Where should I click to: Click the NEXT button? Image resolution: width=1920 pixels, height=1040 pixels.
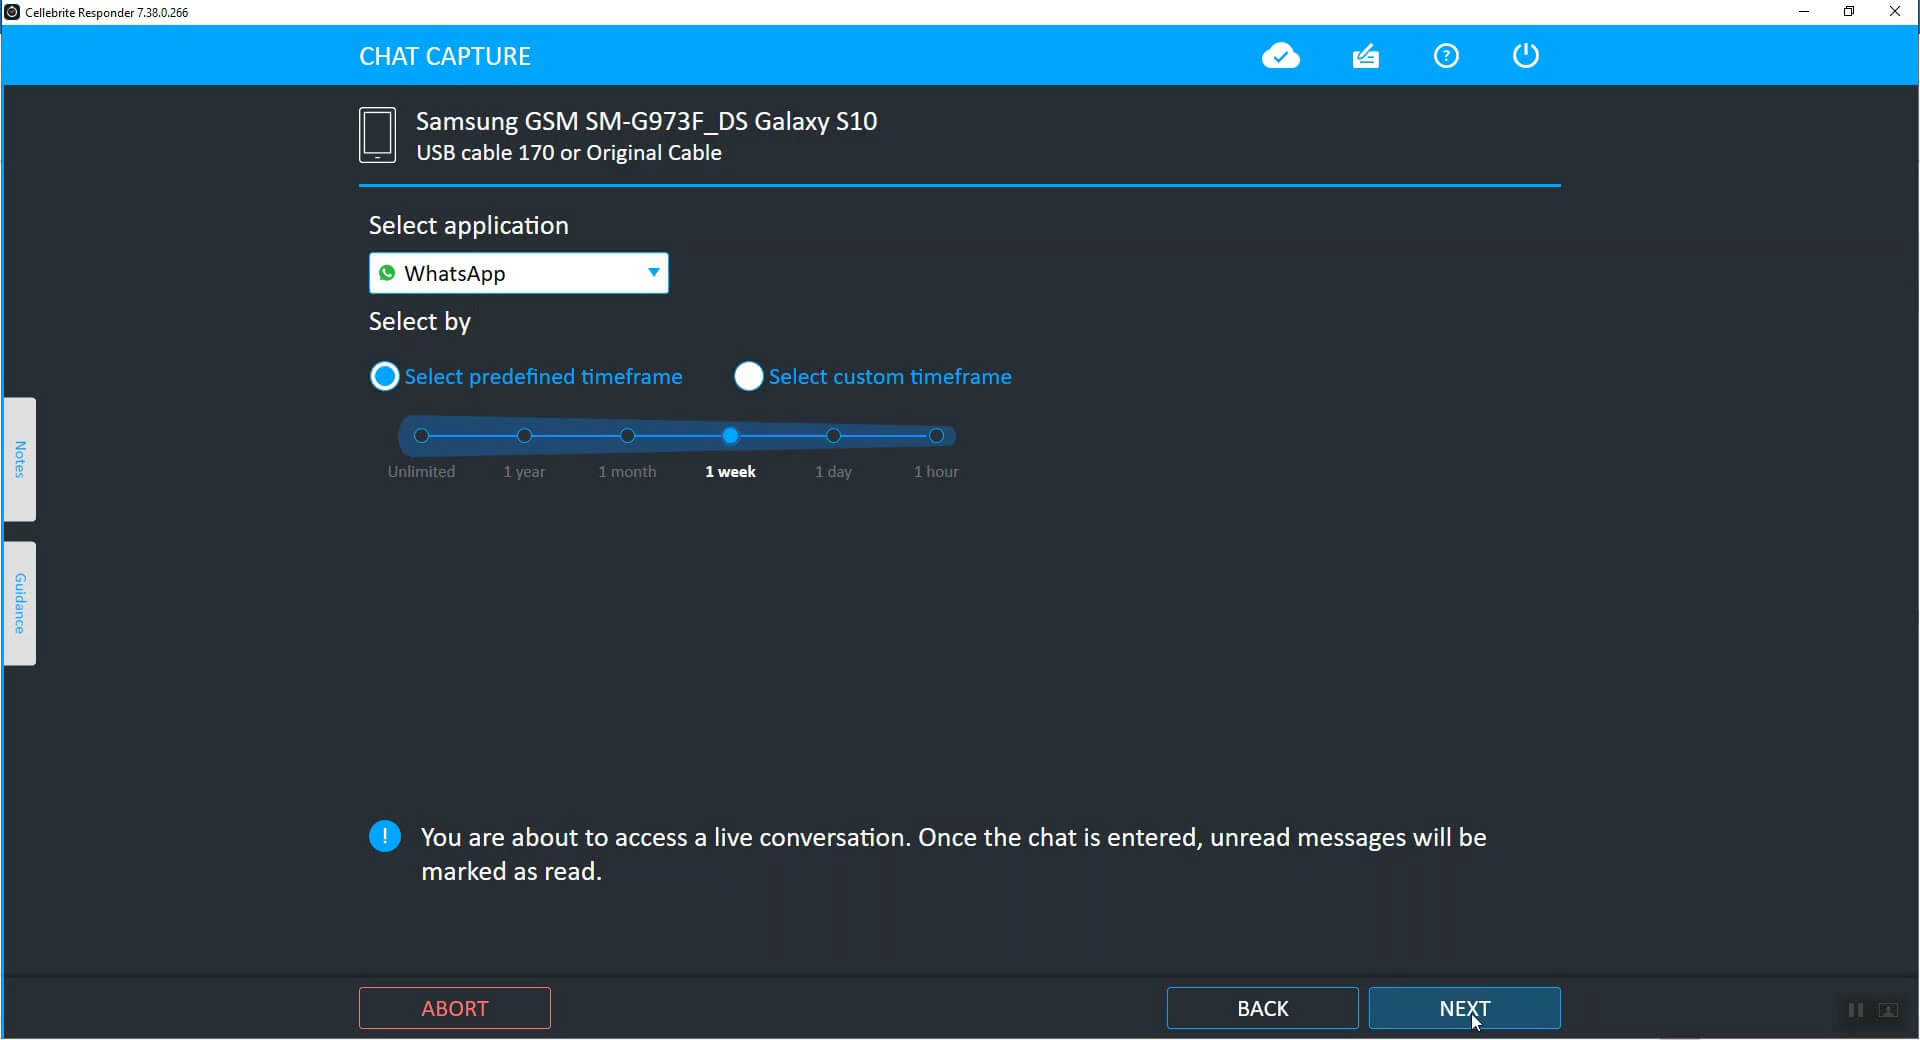pyautogui.click(x=1465, y=1008)
